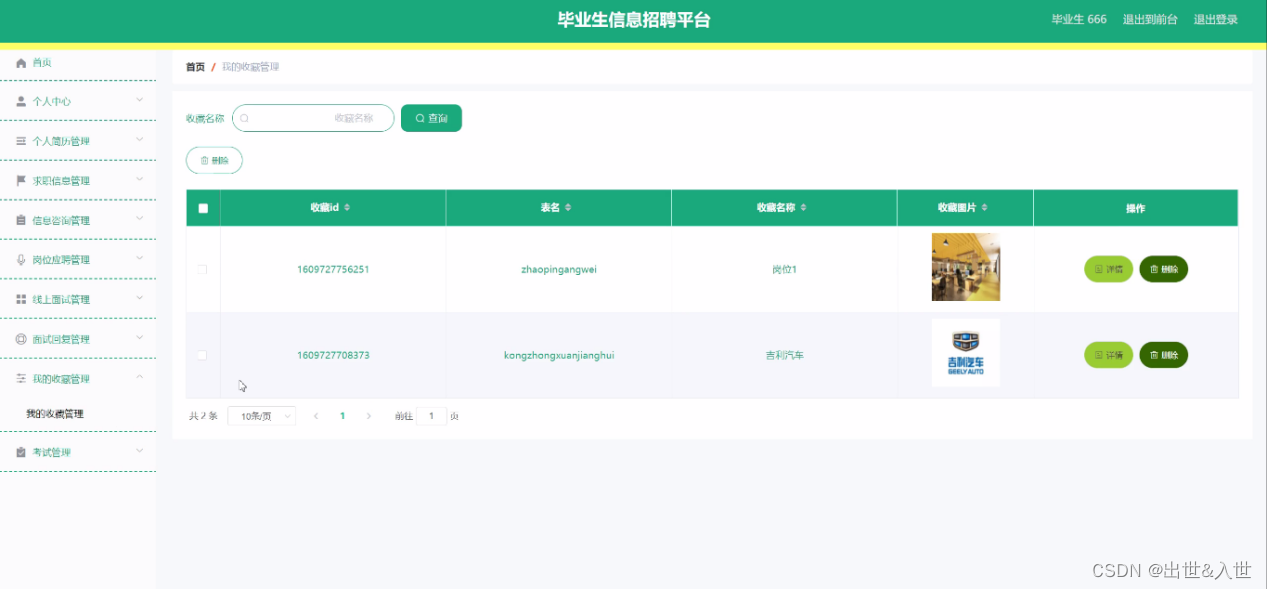The height and width of the screenshot is (589, 1267).
Task: Open 详情 for the 岗位1 row
Action: [1108, 269]
